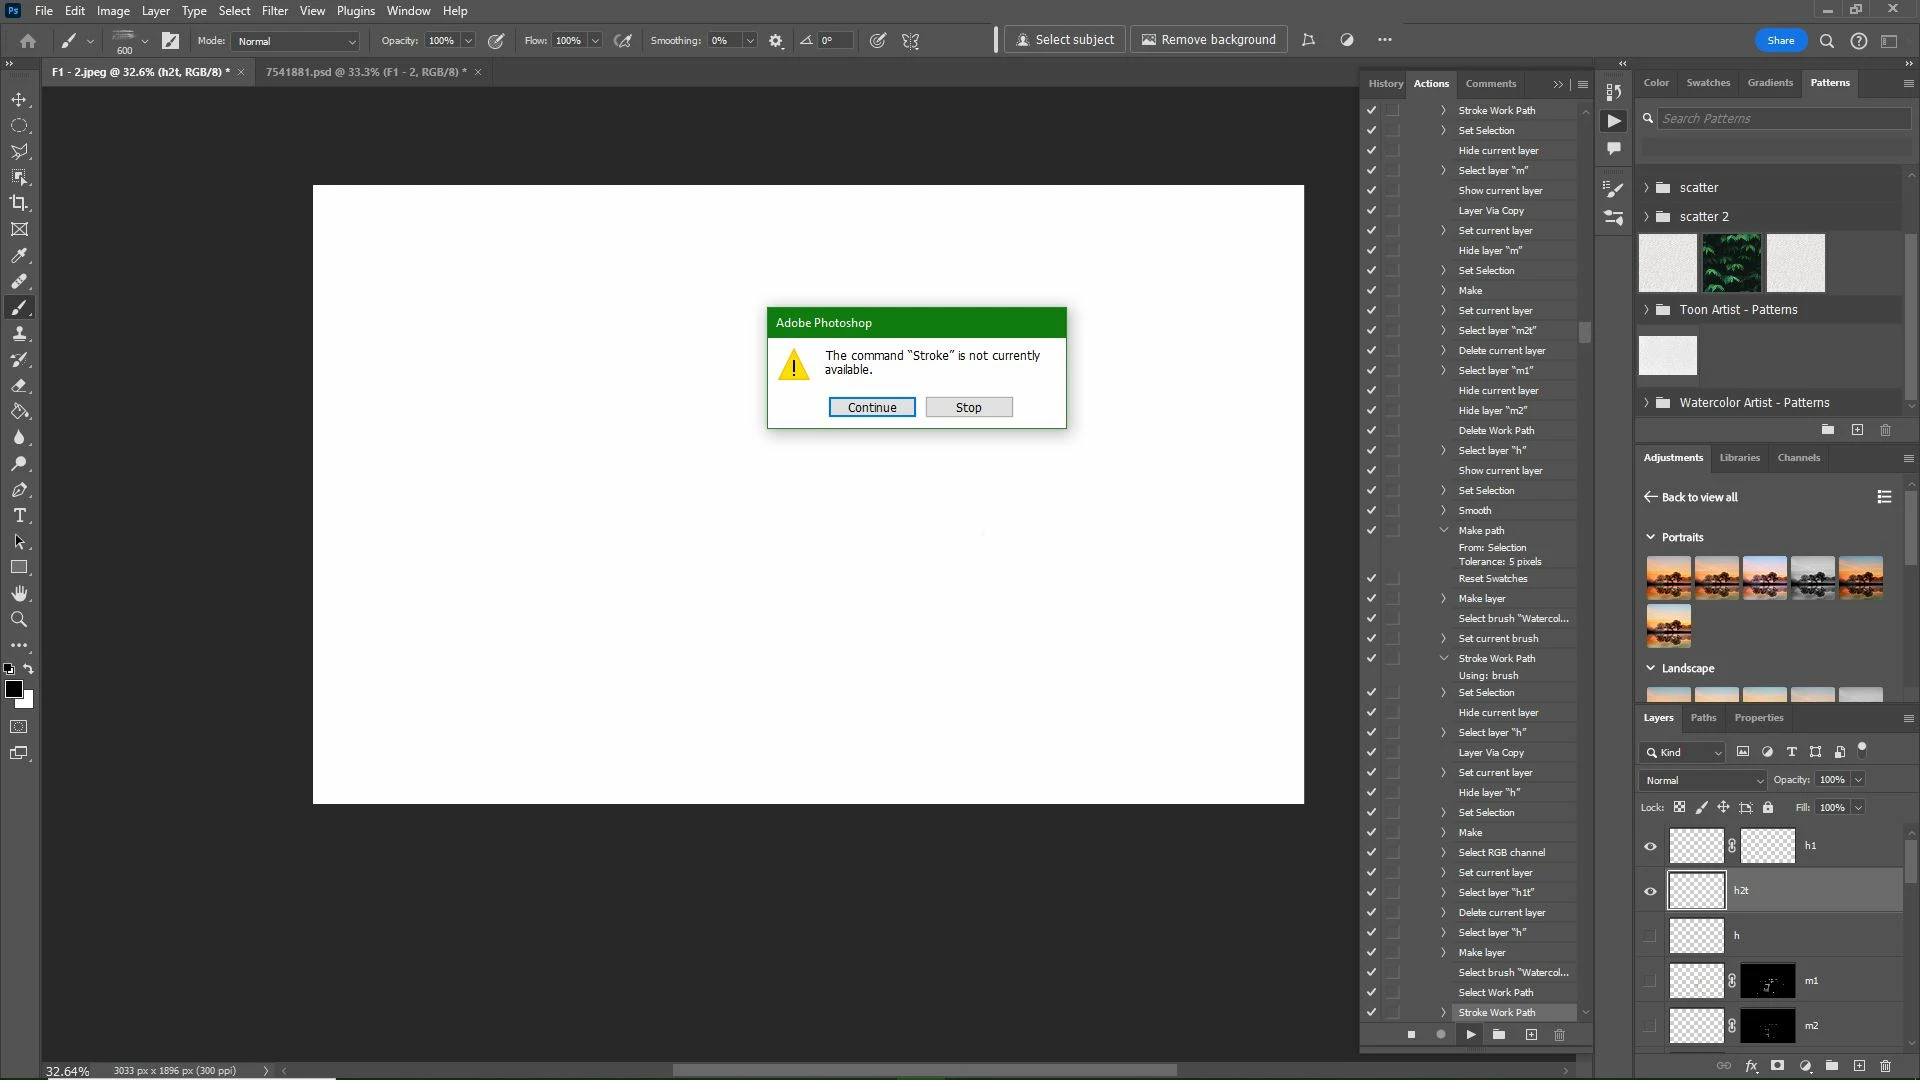
Task: Open the Filter menu
Action: tap(274, 11)
